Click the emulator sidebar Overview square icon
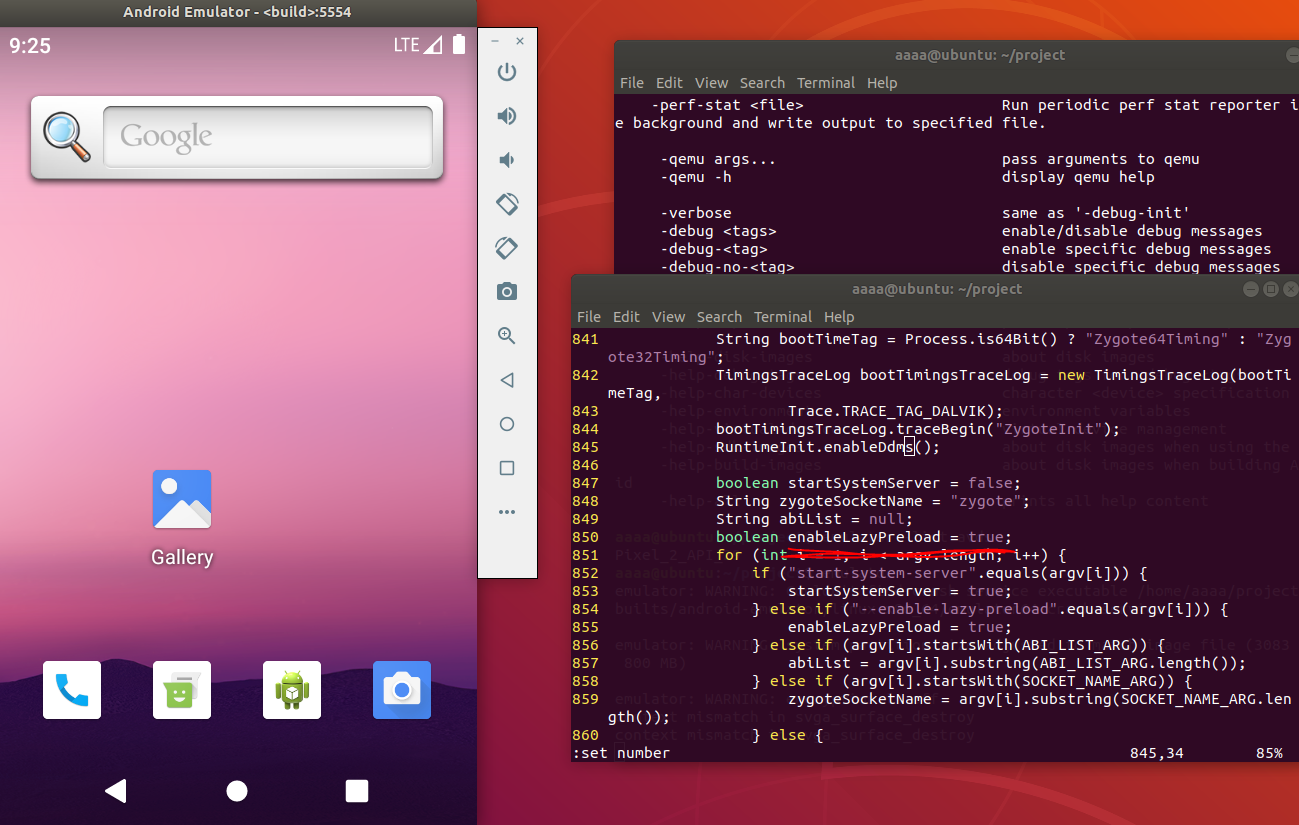1299x825 pixels. click(x=507, y=468)
